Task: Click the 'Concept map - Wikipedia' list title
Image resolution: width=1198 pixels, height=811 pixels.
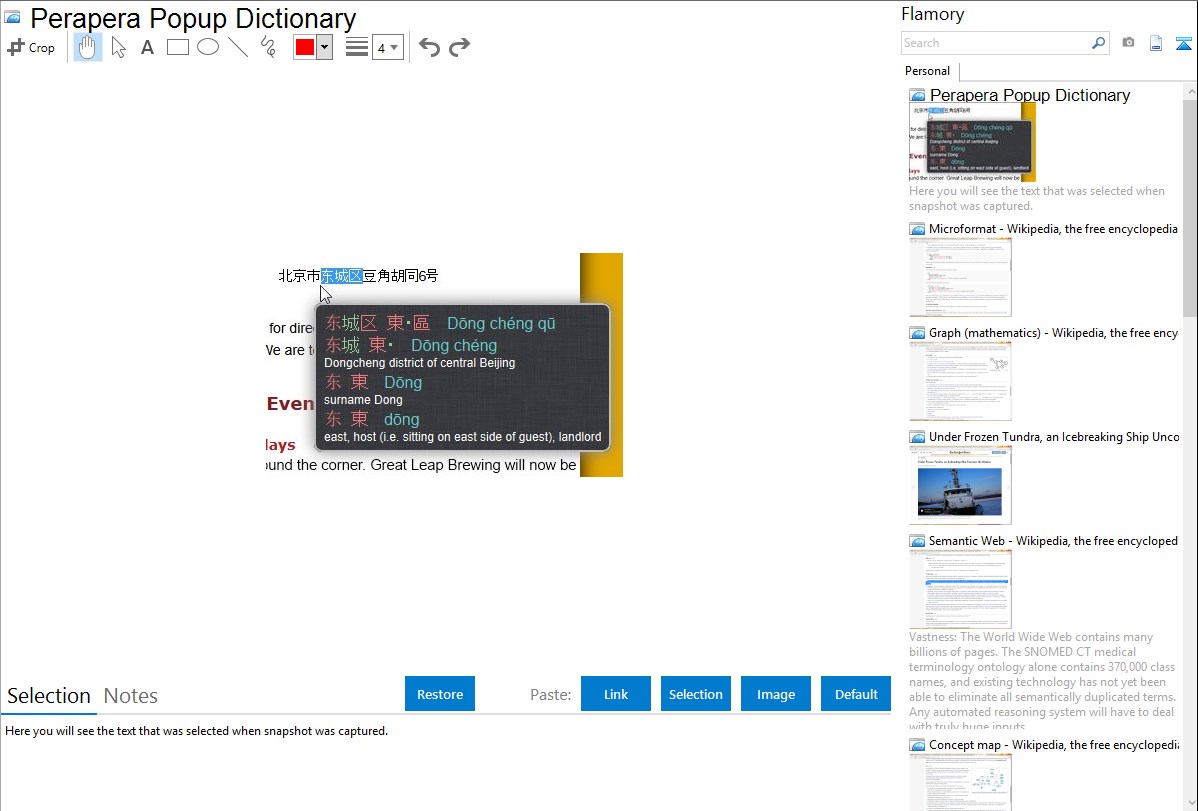Action: [x=1054, y=744]
